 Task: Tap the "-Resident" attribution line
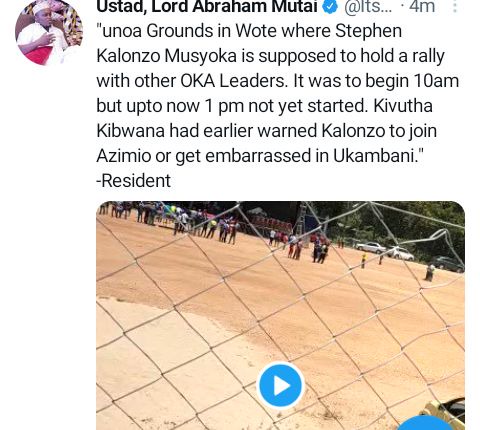point(133,181)
